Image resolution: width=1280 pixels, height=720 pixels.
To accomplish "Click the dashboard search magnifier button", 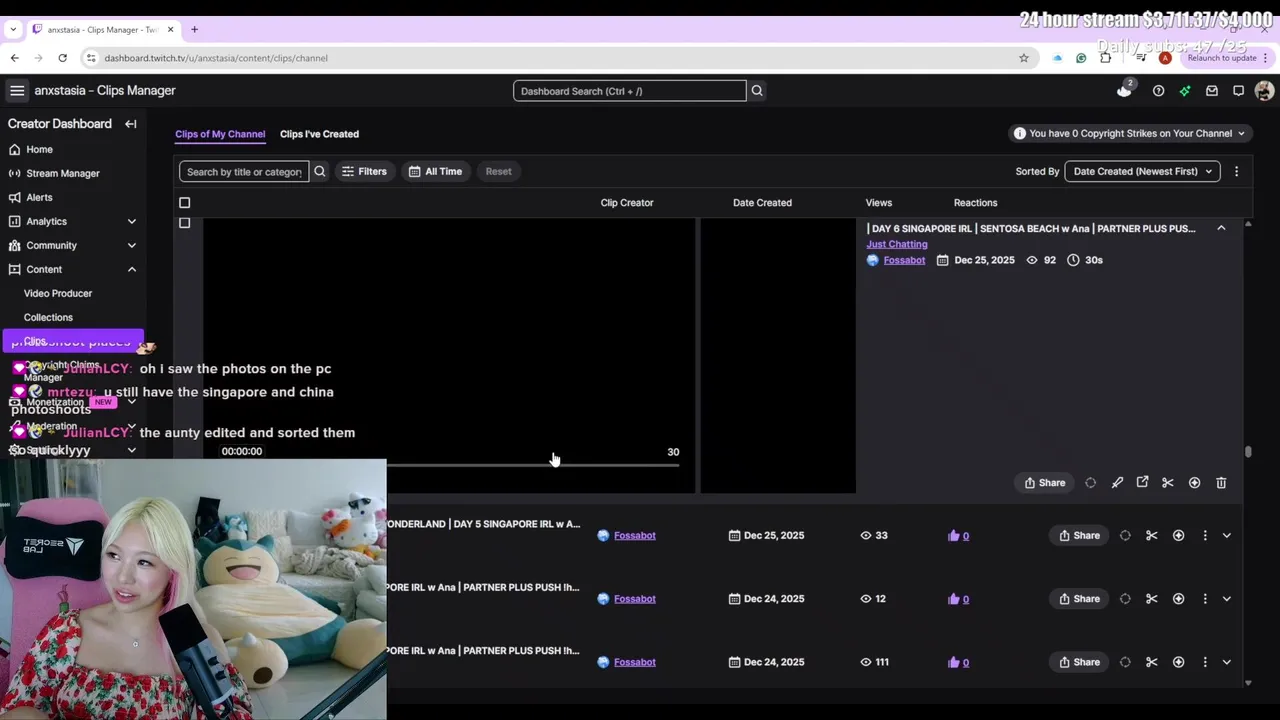I will click(757, 91).
